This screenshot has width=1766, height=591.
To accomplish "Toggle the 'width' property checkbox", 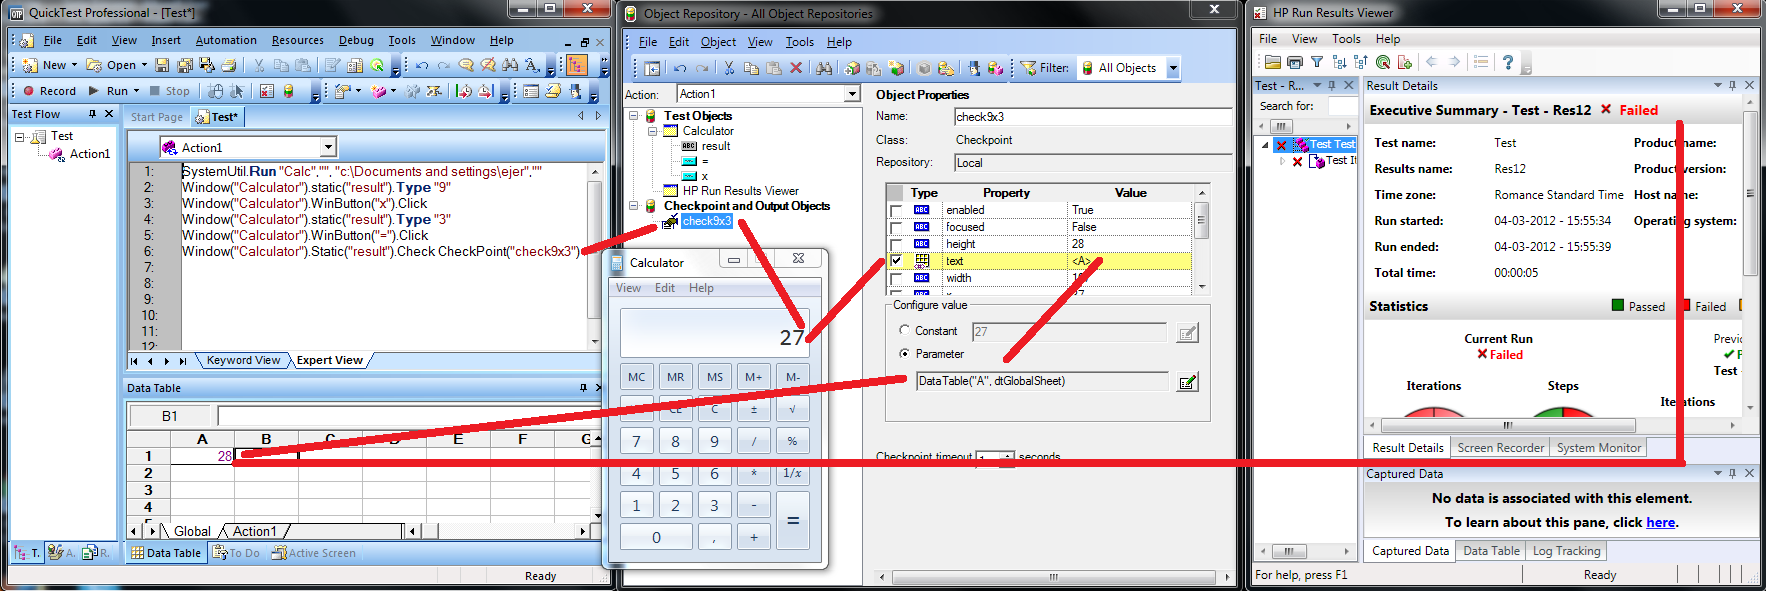I will 896,278.
